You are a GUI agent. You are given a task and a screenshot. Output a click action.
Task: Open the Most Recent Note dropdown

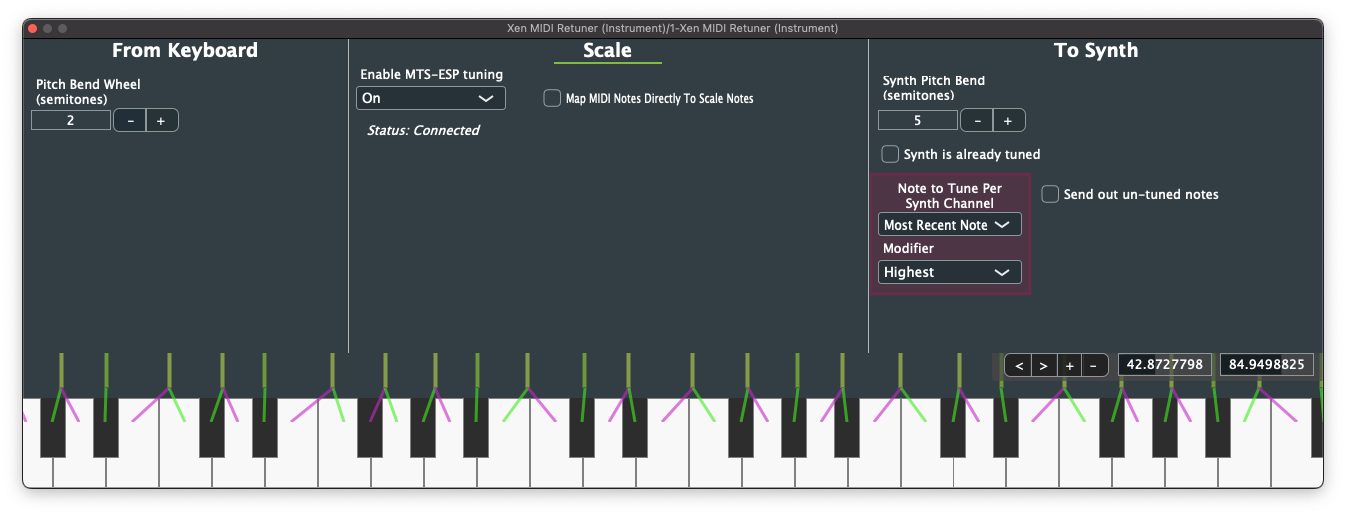coord(950,225)
